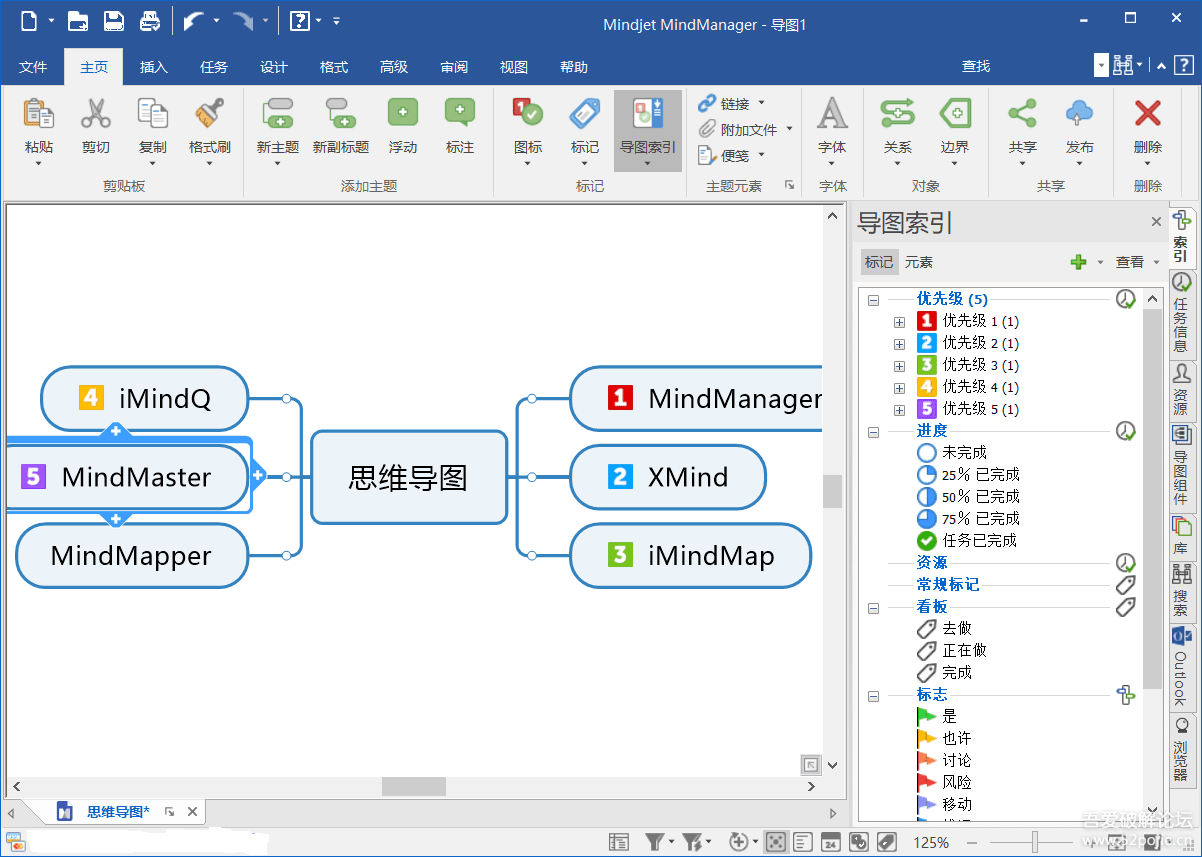Select the 未完成 progress marker
This screenshot has width=1202, height=857.
pyautogui.click(x=957, y=452)
